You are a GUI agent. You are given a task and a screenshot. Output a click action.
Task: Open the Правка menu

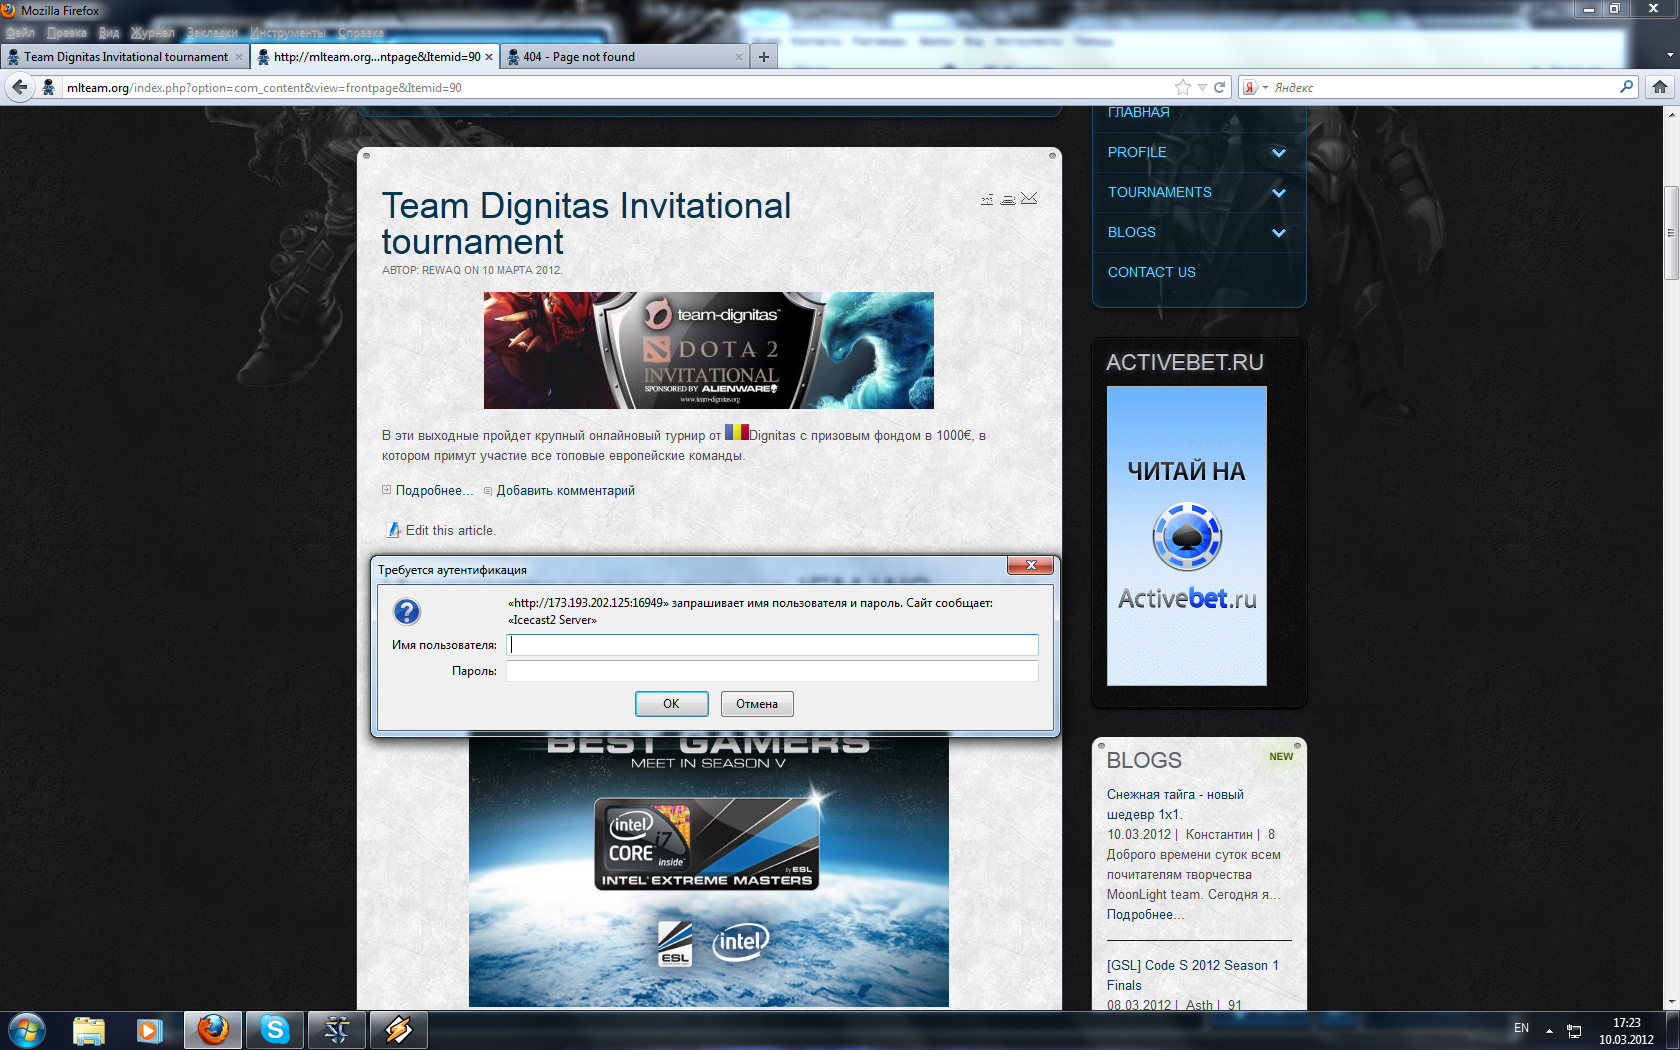click(66, 33)
